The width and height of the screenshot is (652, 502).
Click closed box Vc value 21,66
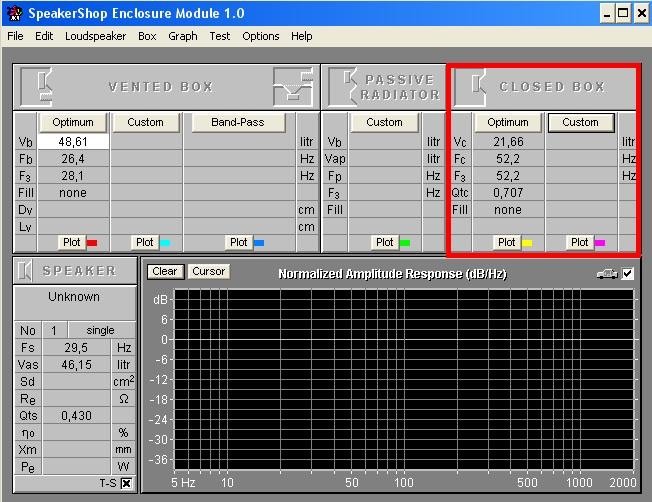pos(508,142)
